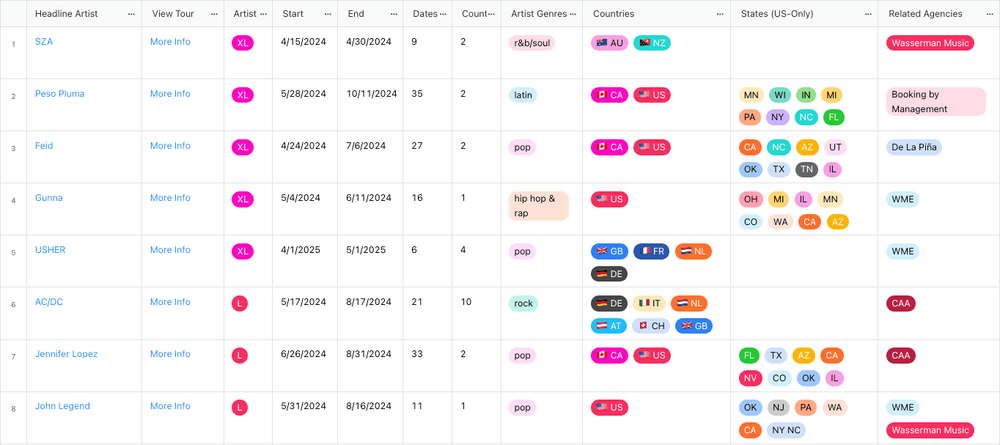
Task: Click the IT country tag in AC/DC row
Action: (649, 303)
